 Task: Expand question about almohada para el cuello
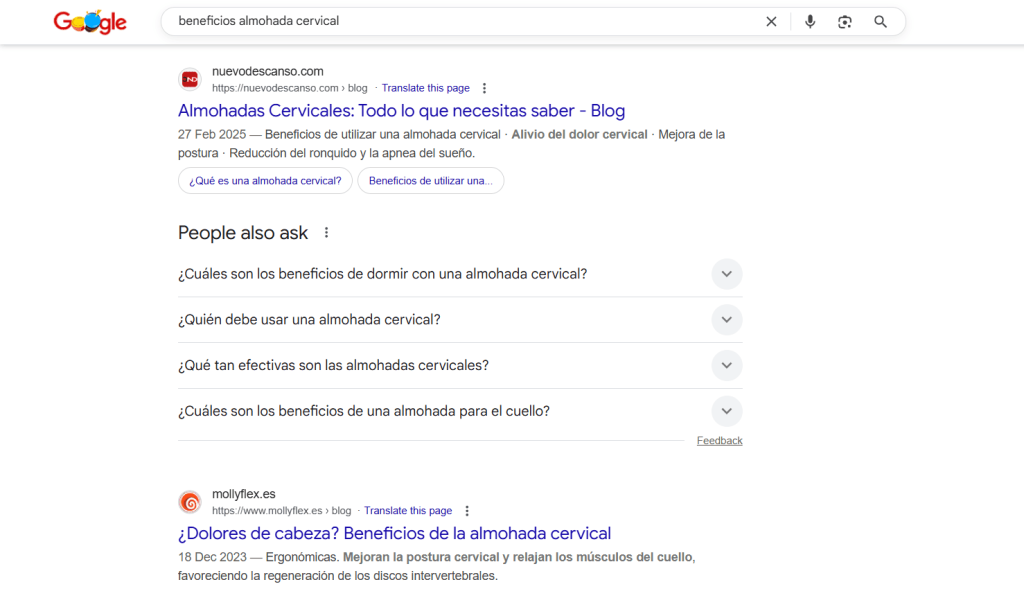coord(727,411)
